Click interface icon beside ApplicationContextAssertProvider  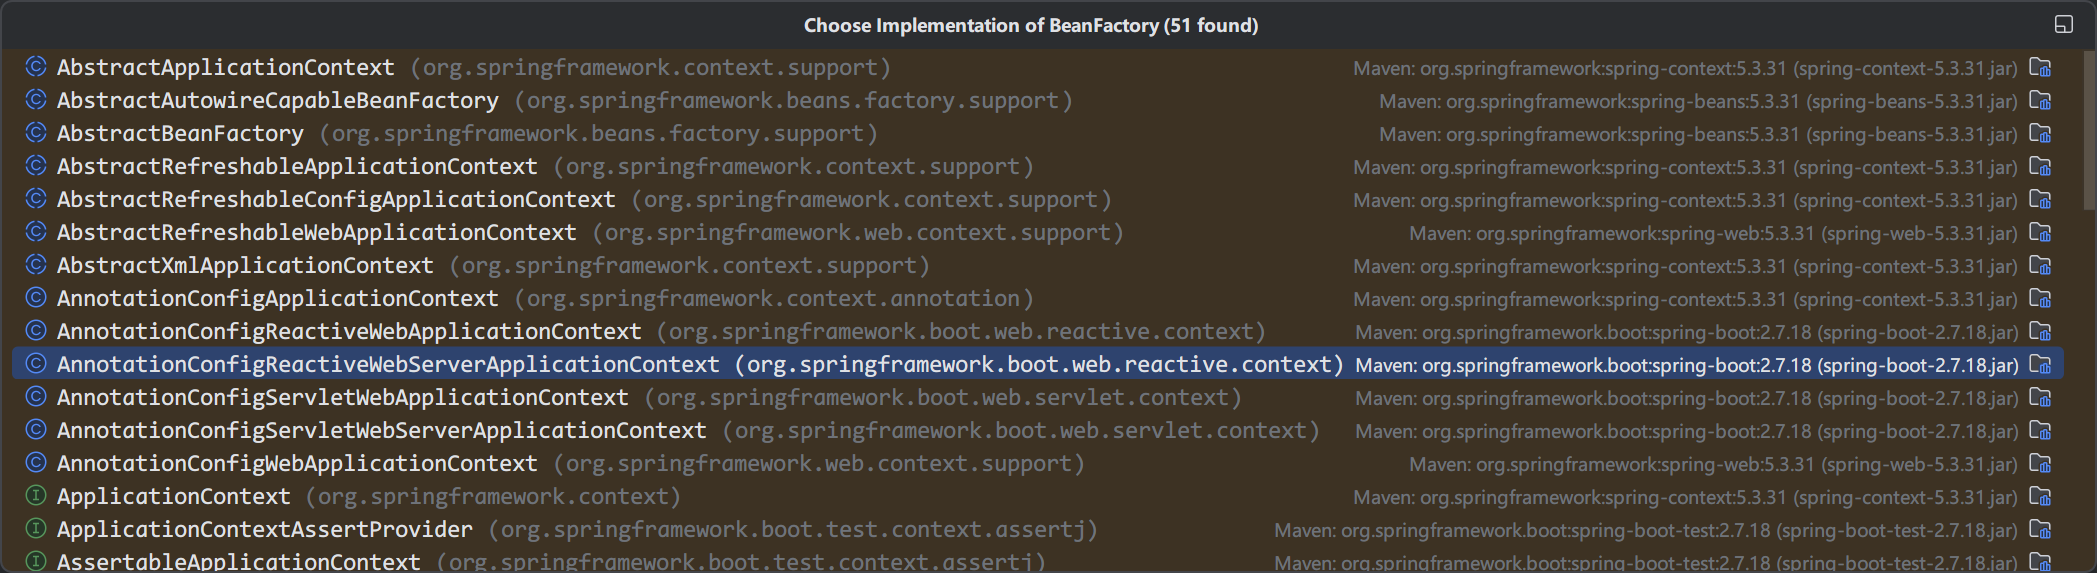36,529
